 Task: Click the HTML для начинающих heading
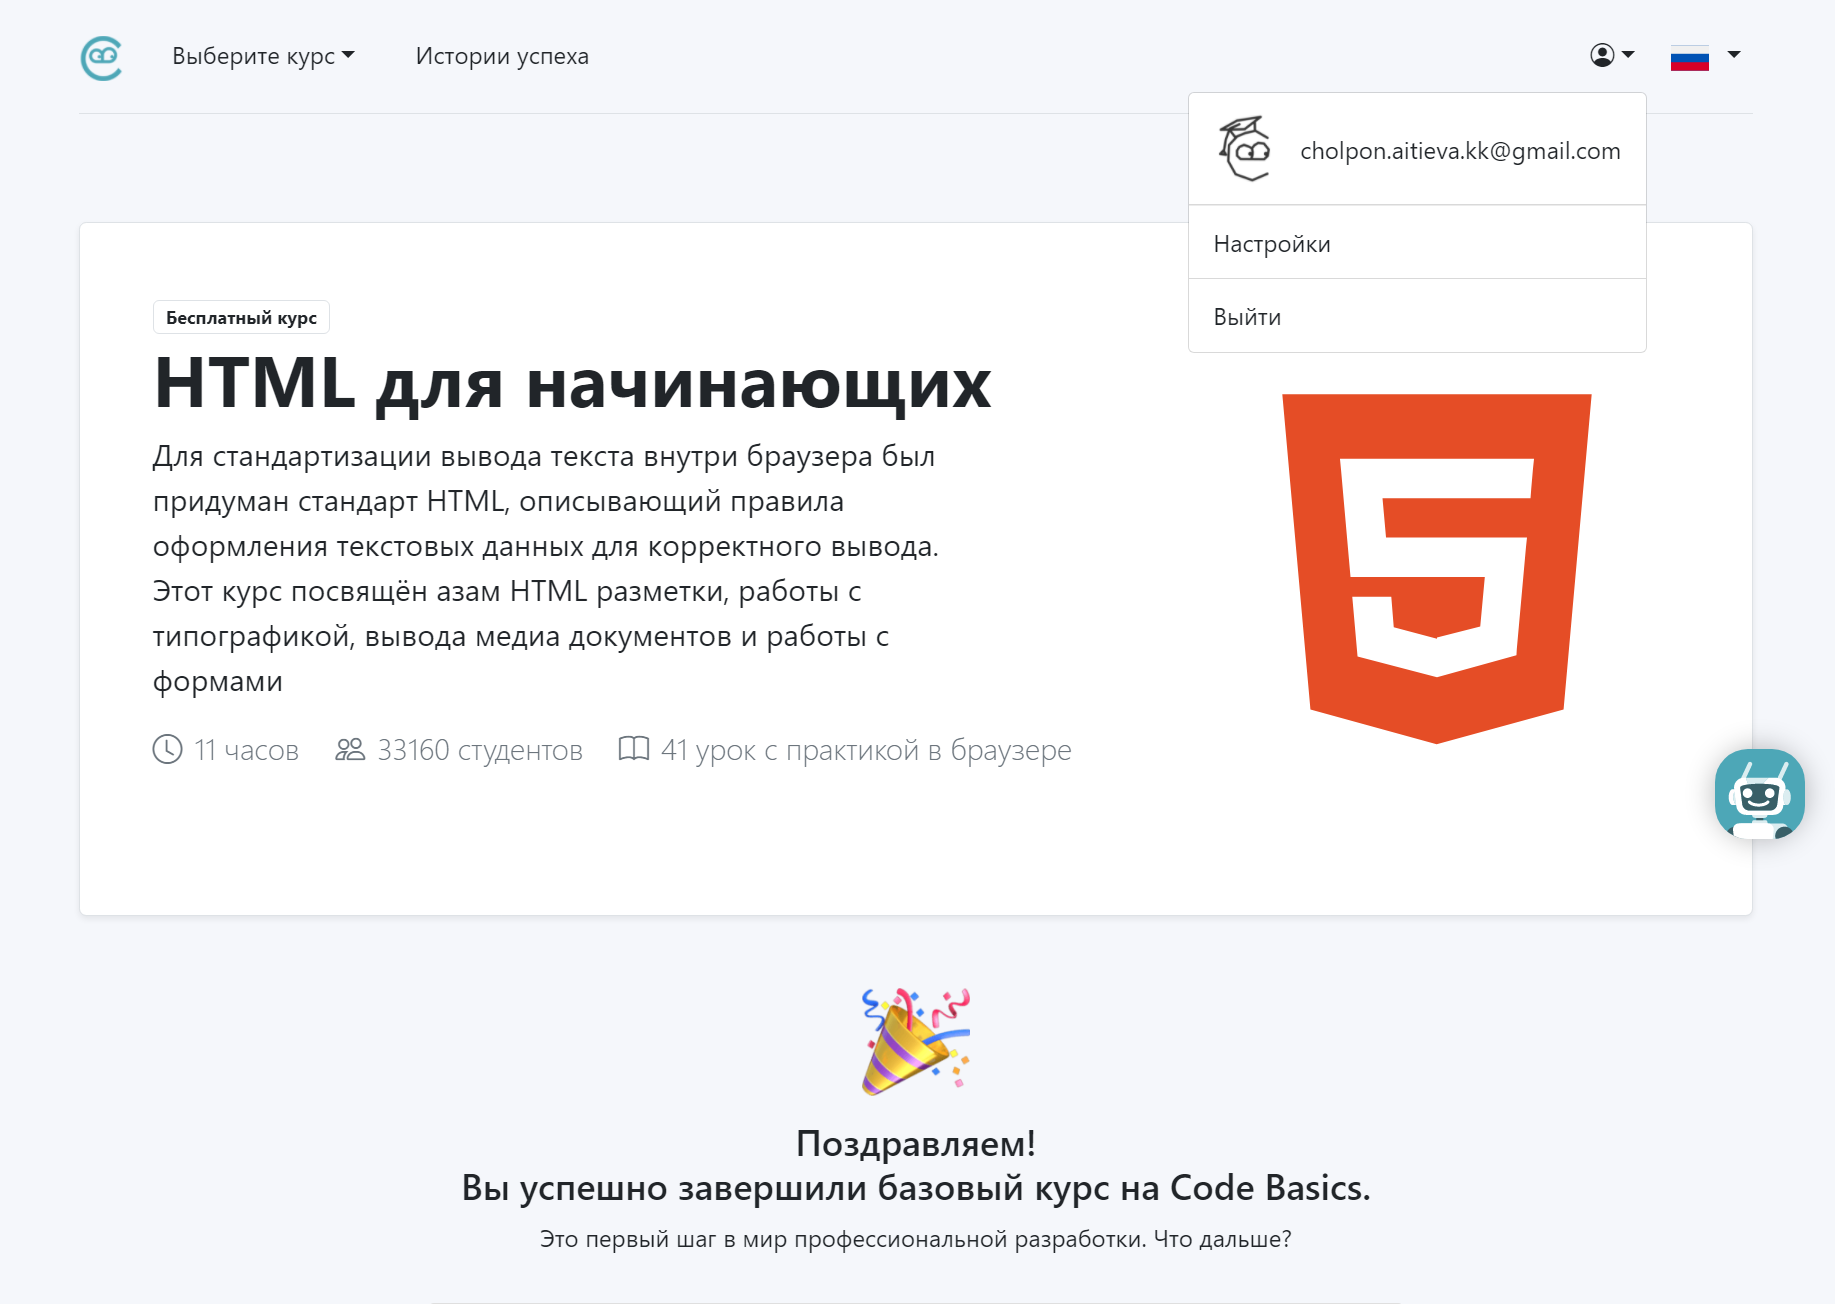tap(572, 383)
